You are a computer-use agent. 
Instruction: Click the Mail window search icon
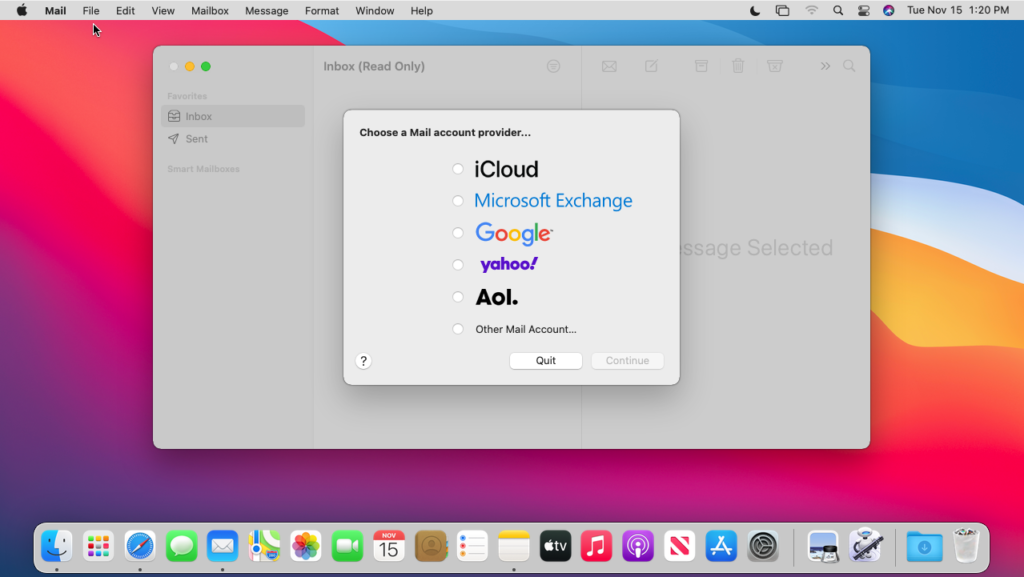click(849, 66)
